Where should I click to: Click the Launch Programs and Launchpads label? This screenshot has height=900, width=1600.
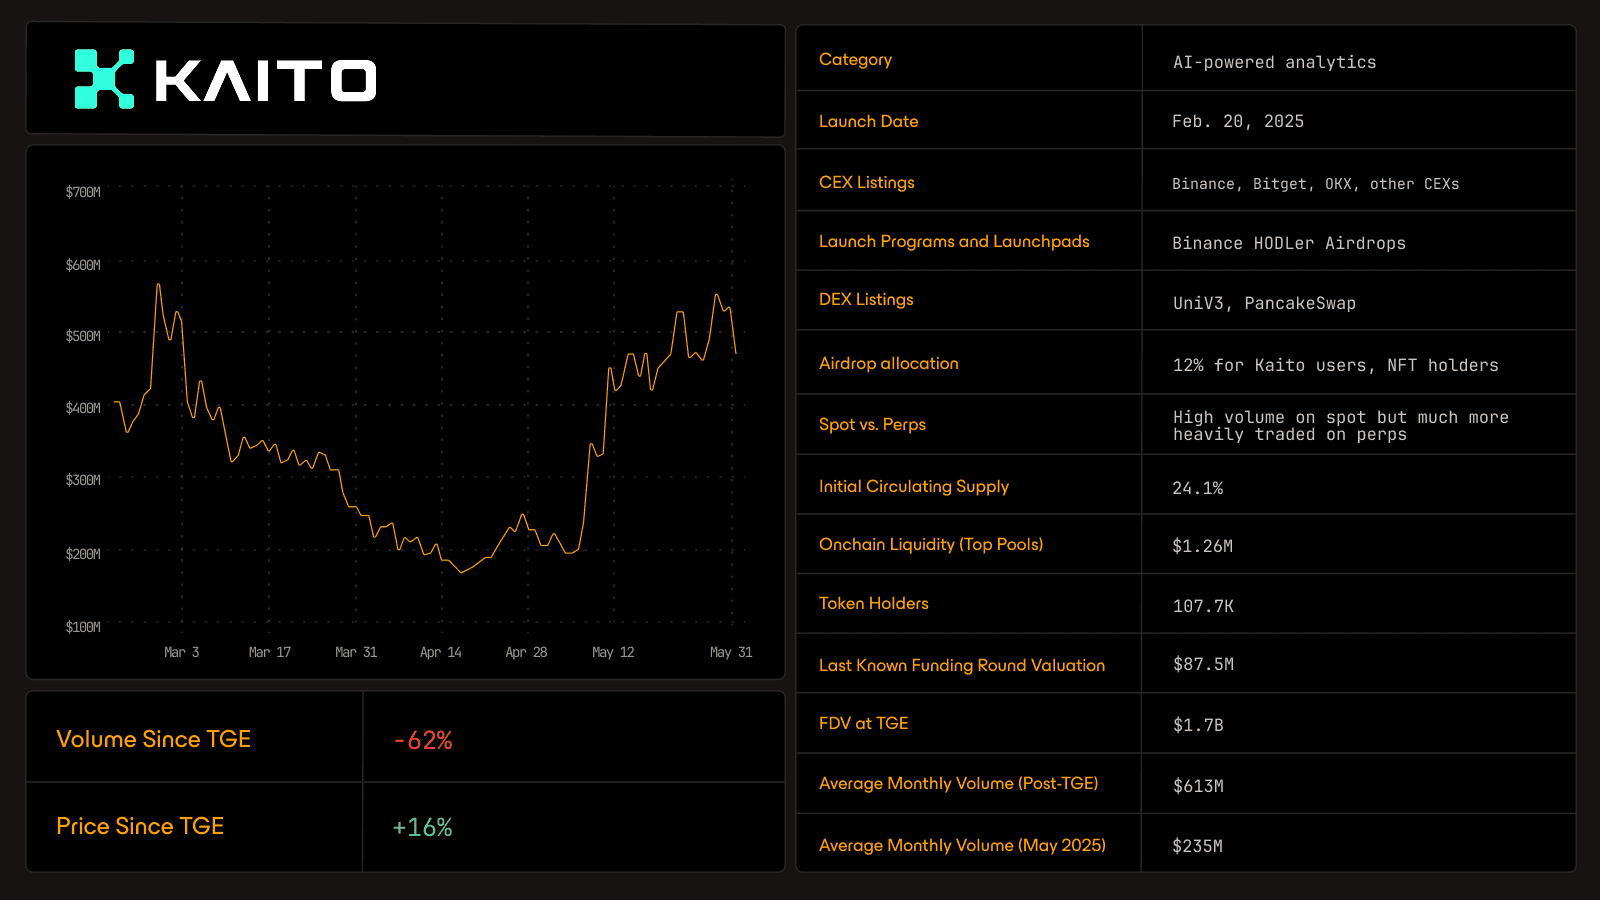point(954,241)
